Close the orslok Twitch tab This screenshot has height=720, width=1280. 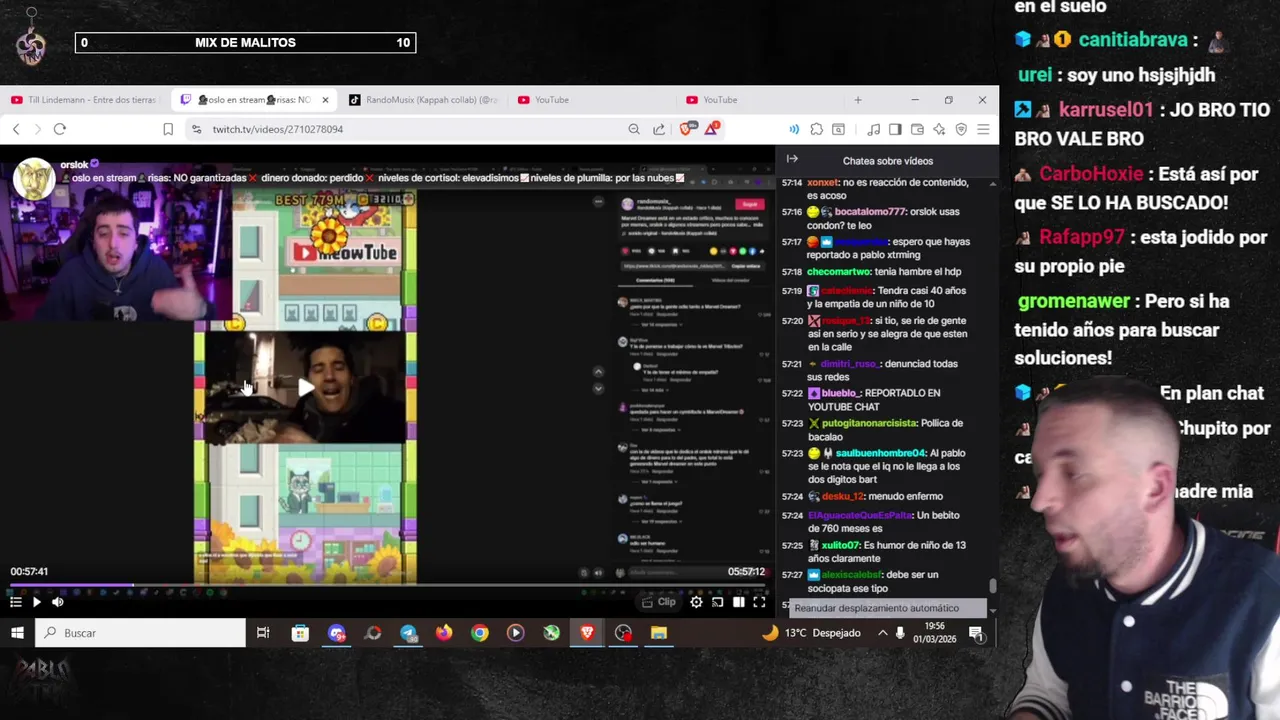tap(325, 100)
